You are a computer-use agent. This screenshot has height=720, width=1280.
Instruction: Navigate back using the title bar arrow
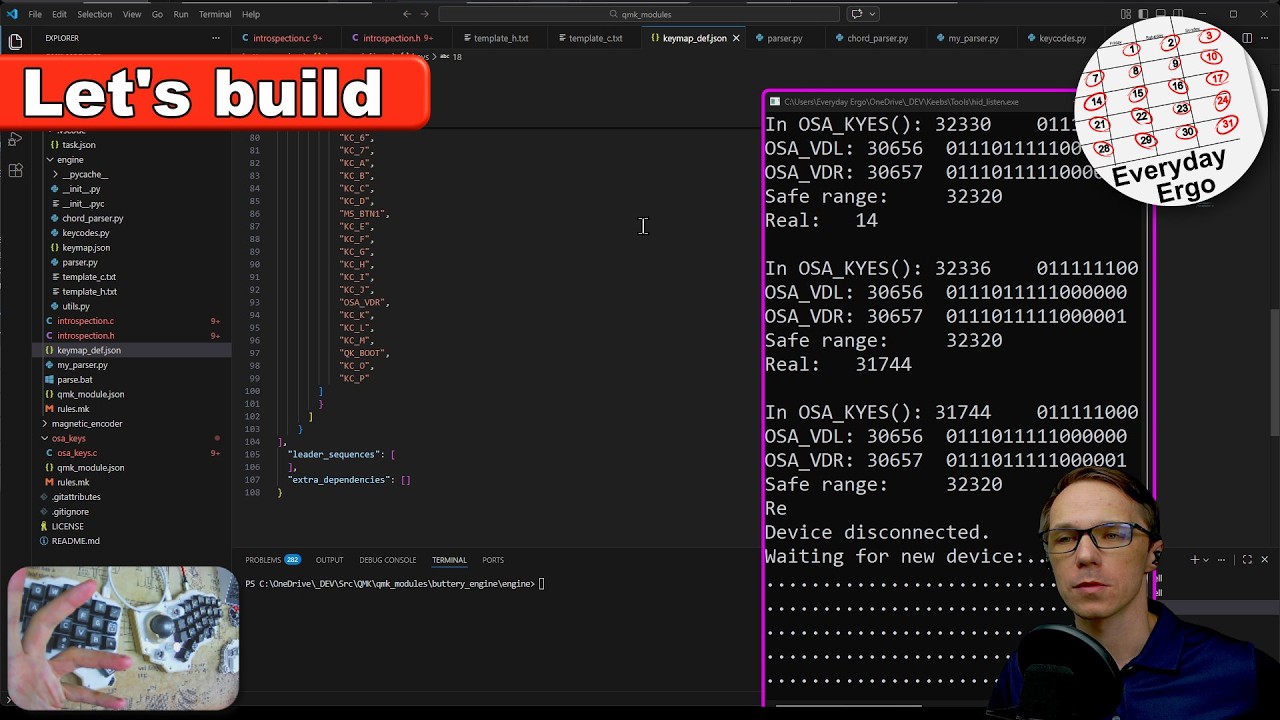point(407,14)
